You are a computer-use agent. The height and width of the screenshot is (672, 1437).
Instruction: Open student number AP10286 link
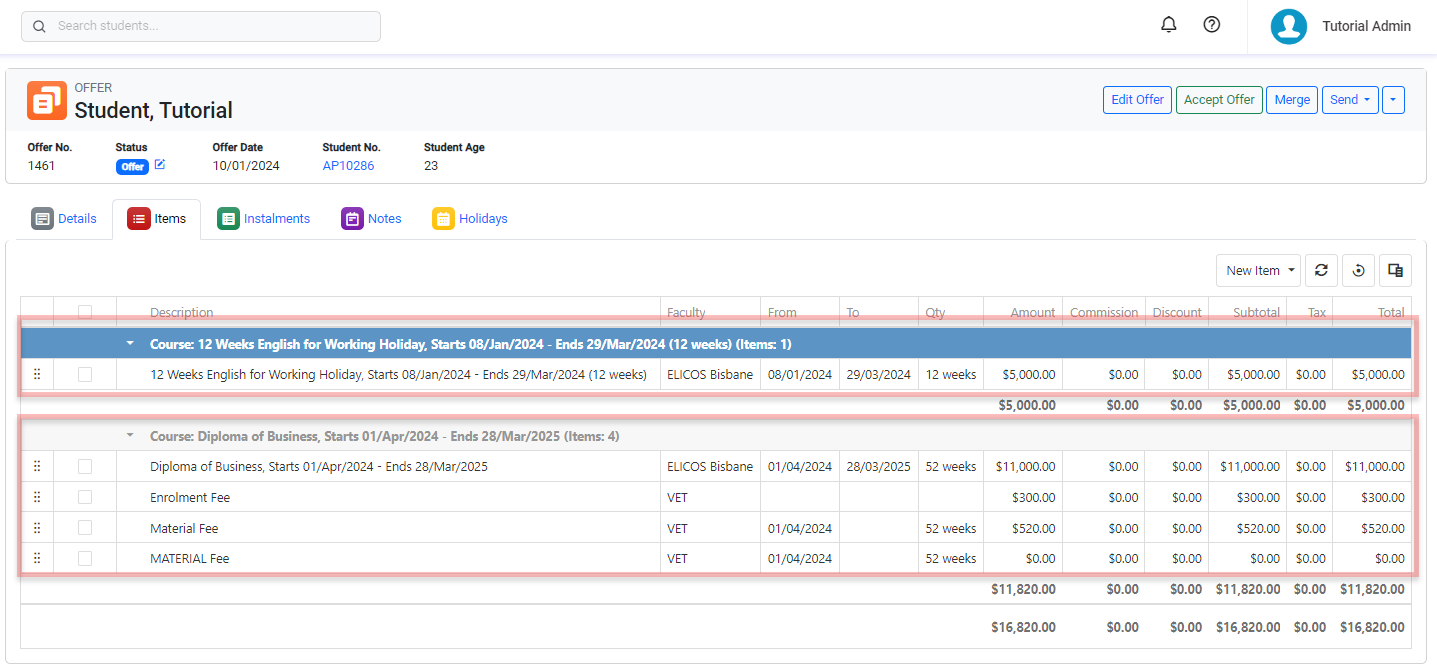click(348, 166)
